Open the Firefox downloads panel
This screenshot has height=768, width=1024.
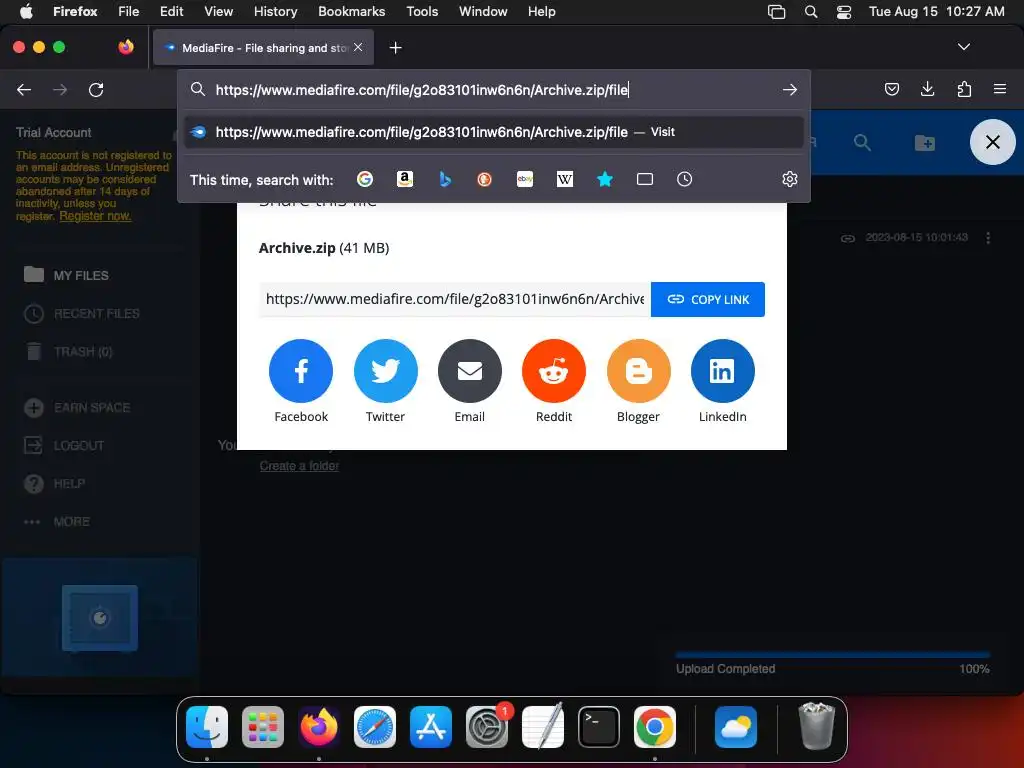coord(927,89)
